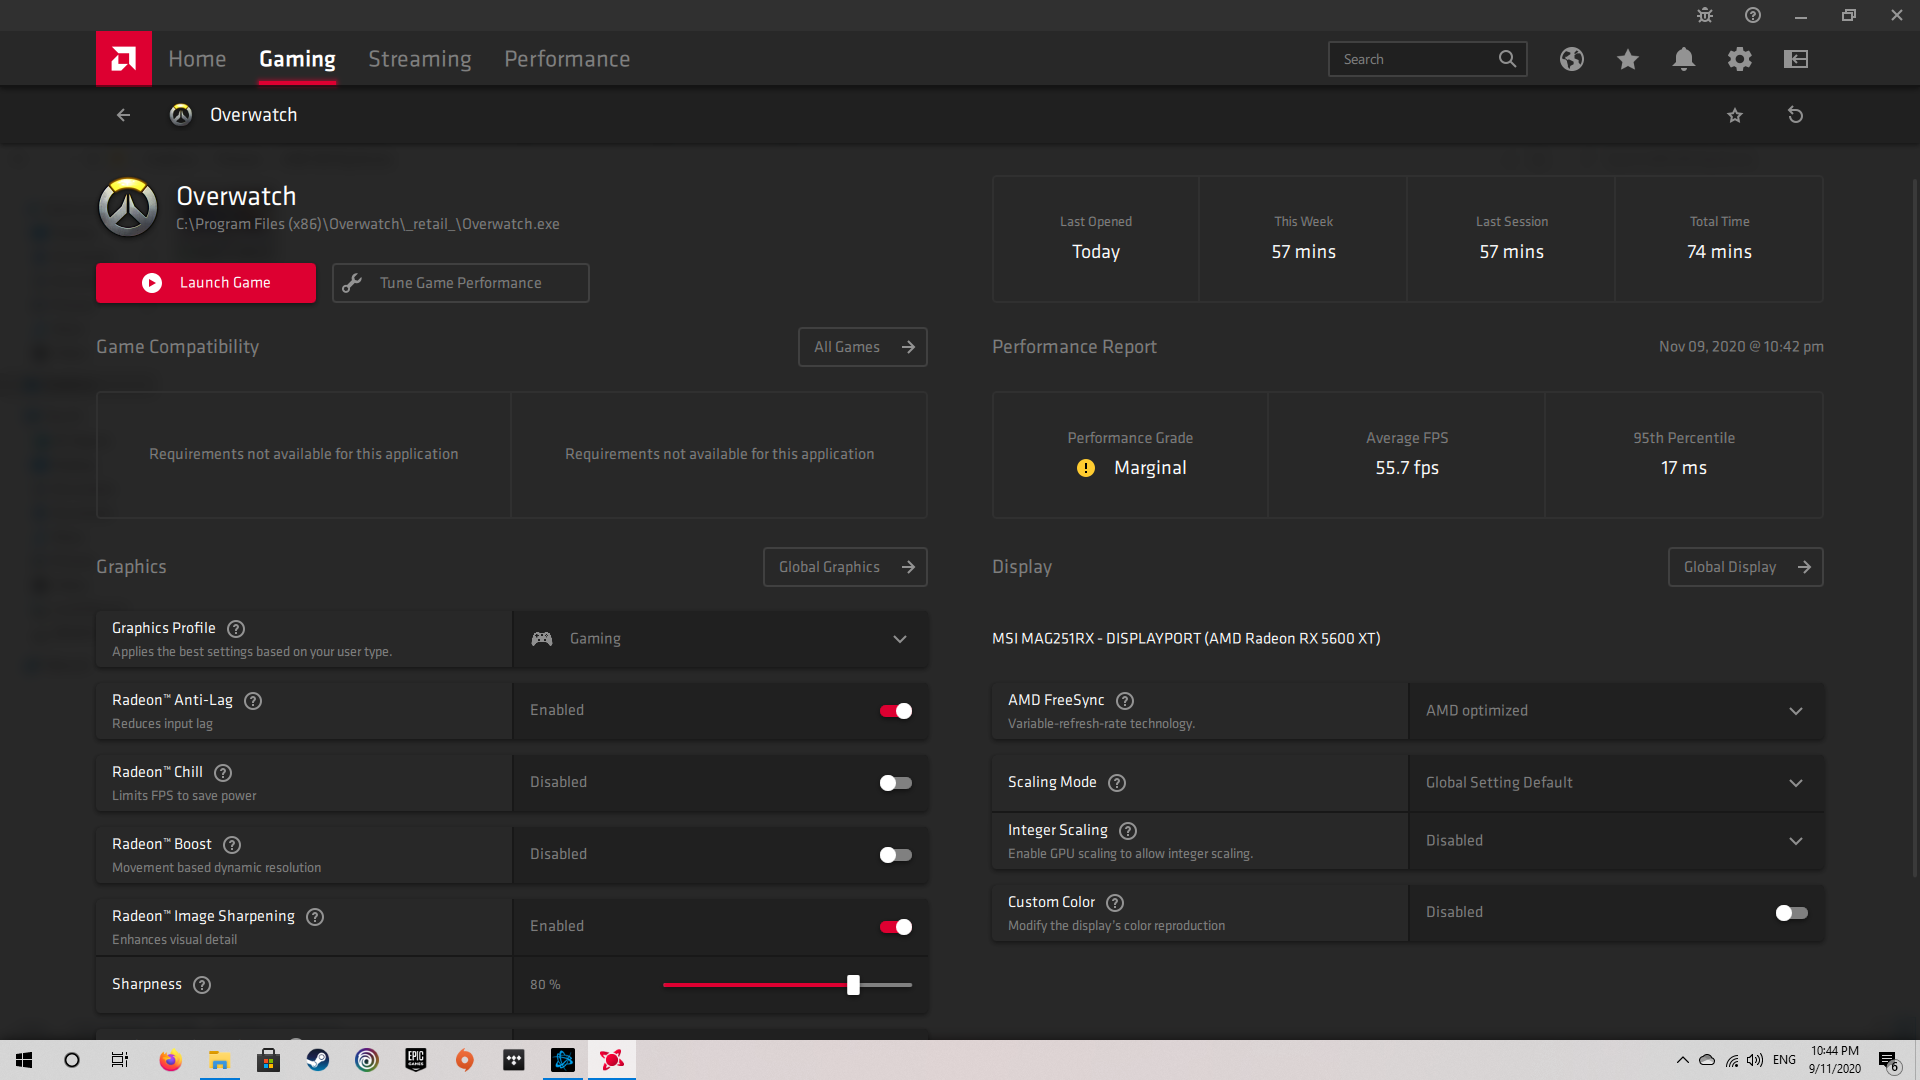Enable the Custom Color toggle
This screenshot has width=1920, height=1080.
click(x=1790, y=913)
